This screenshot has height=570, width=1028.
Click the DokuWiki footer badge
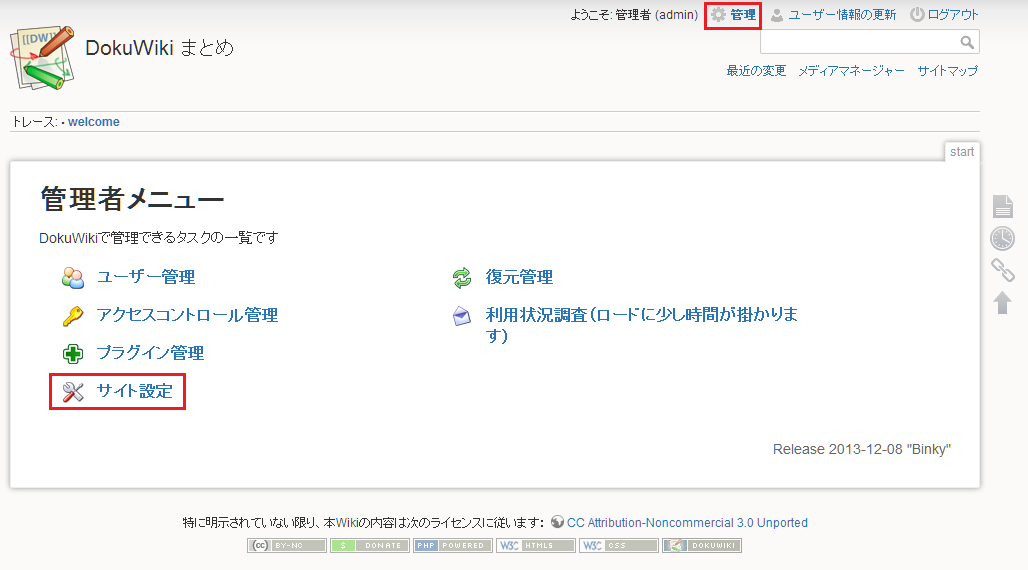(x=702, y=546)
